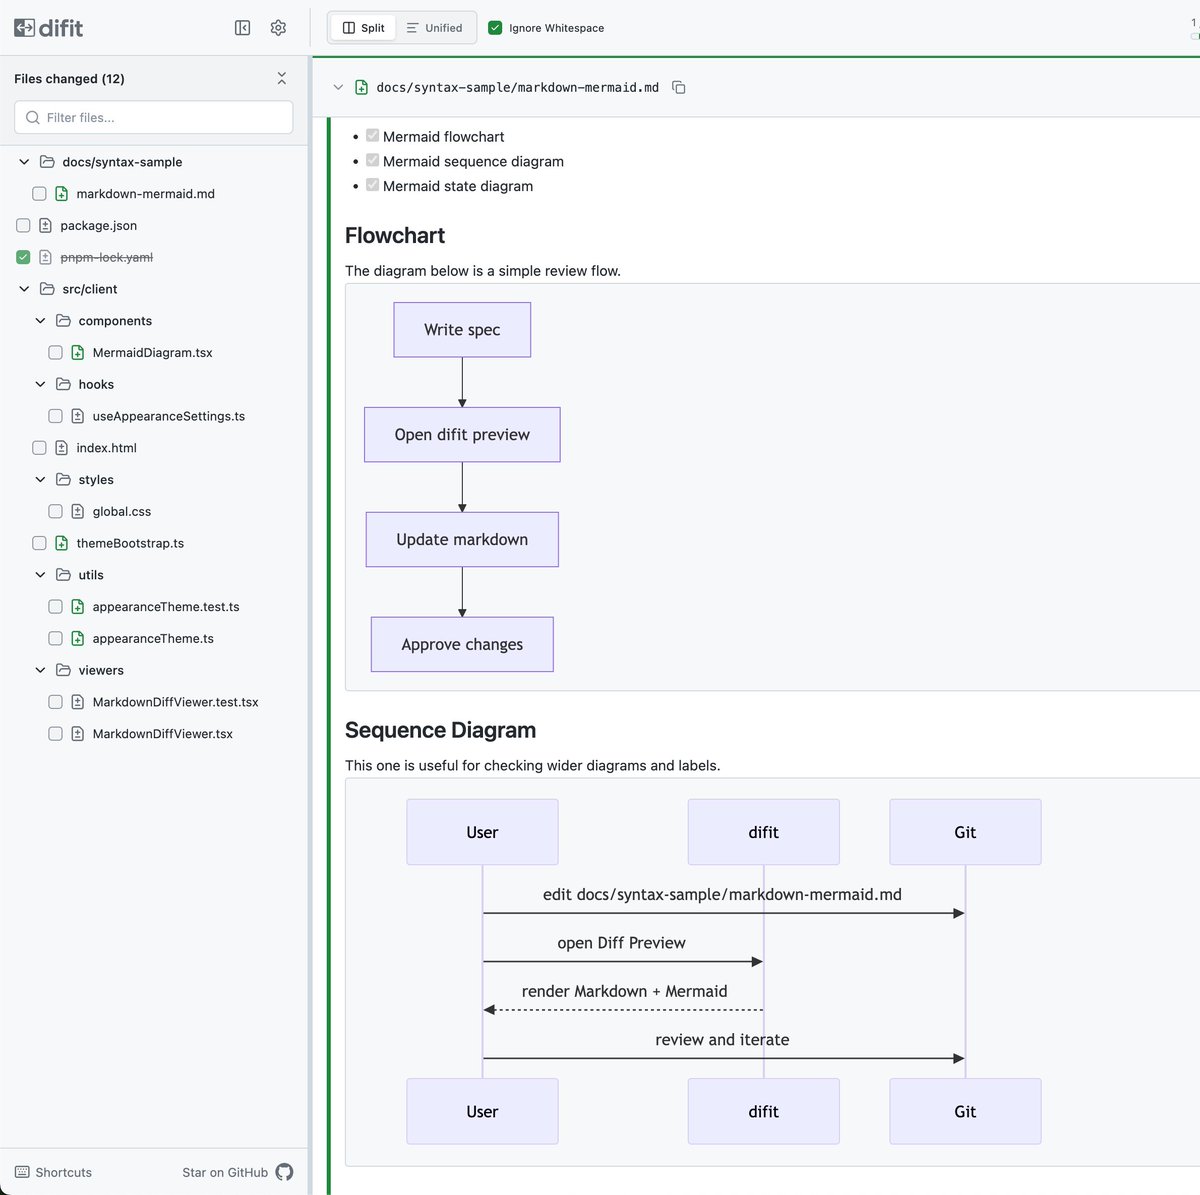Open the MarkdownDiffViewer.tsx file
This screenshot has width=1200, height=1195.
click(162, 734)
